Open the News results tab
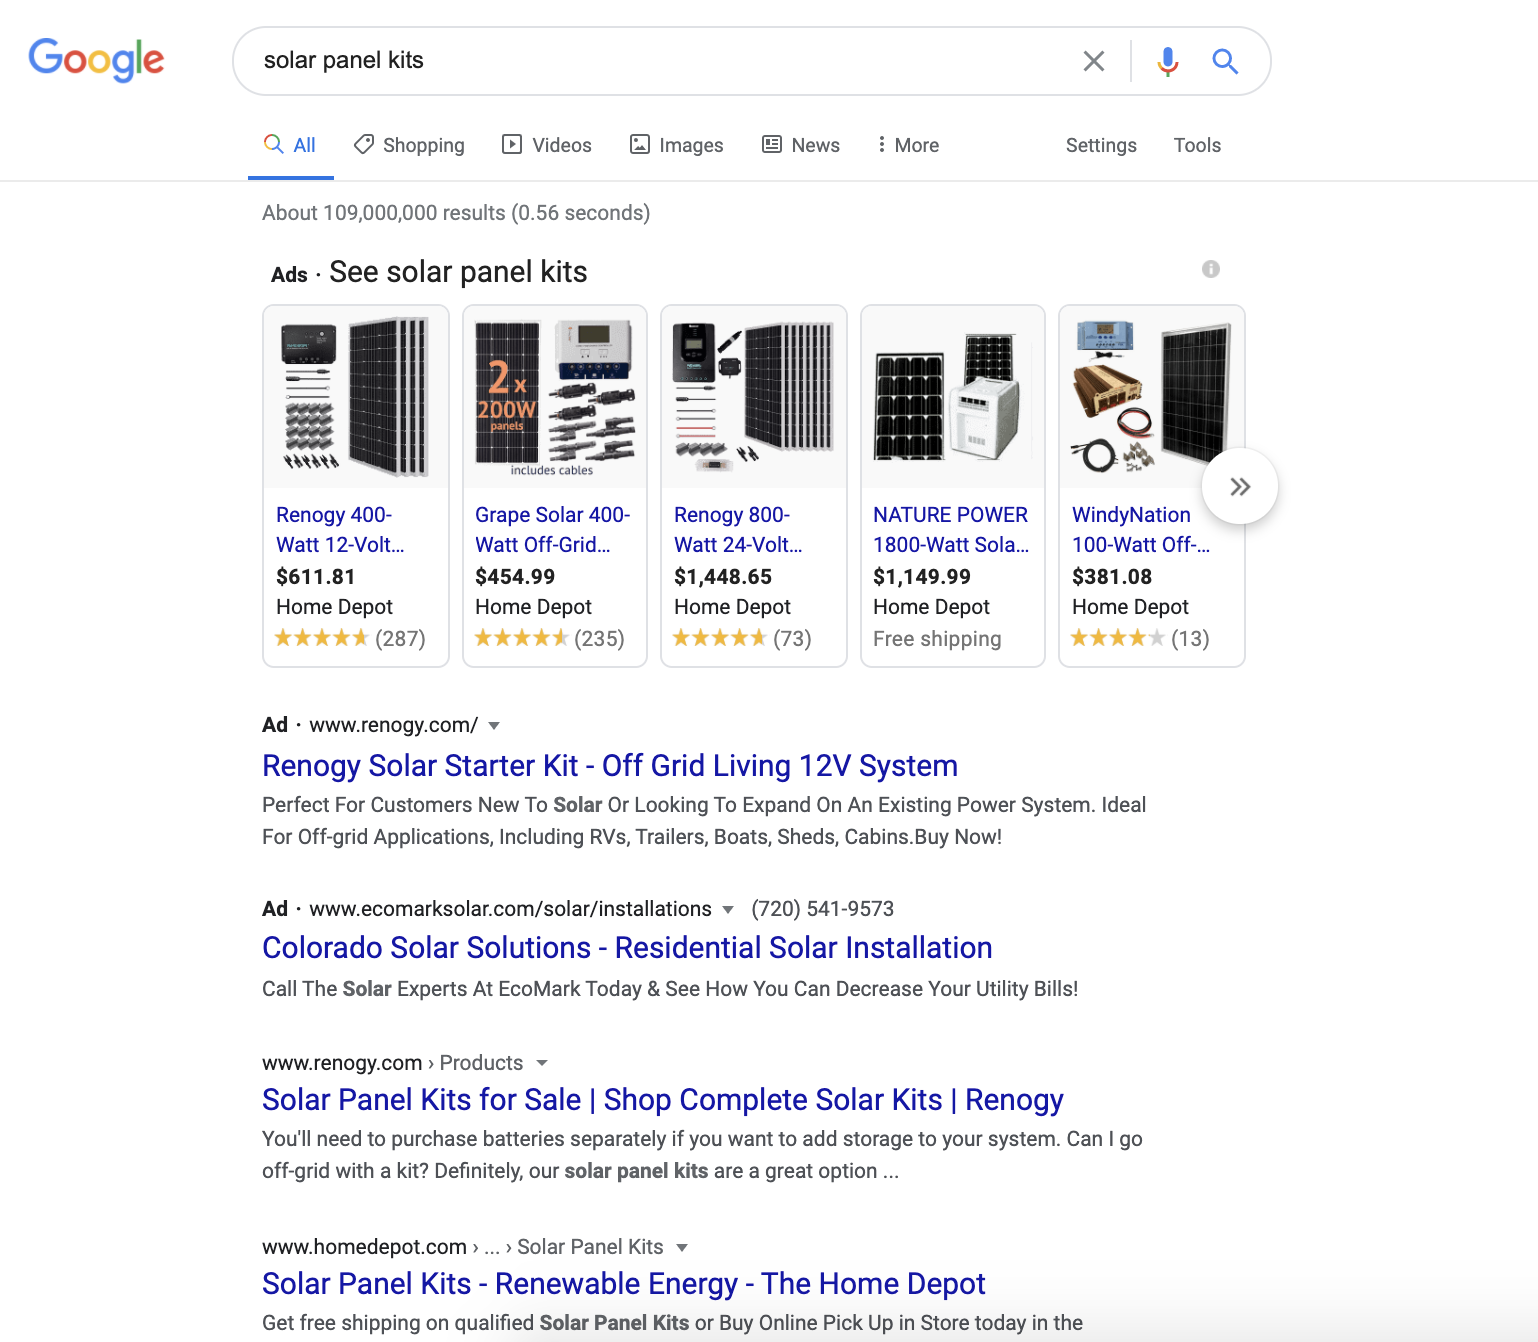1538x1342 pixels. 801,145
